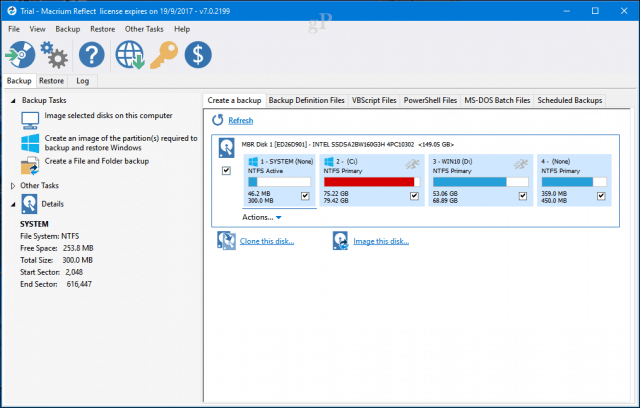Switch to the Log tab
640x408 pixels.
82,81
